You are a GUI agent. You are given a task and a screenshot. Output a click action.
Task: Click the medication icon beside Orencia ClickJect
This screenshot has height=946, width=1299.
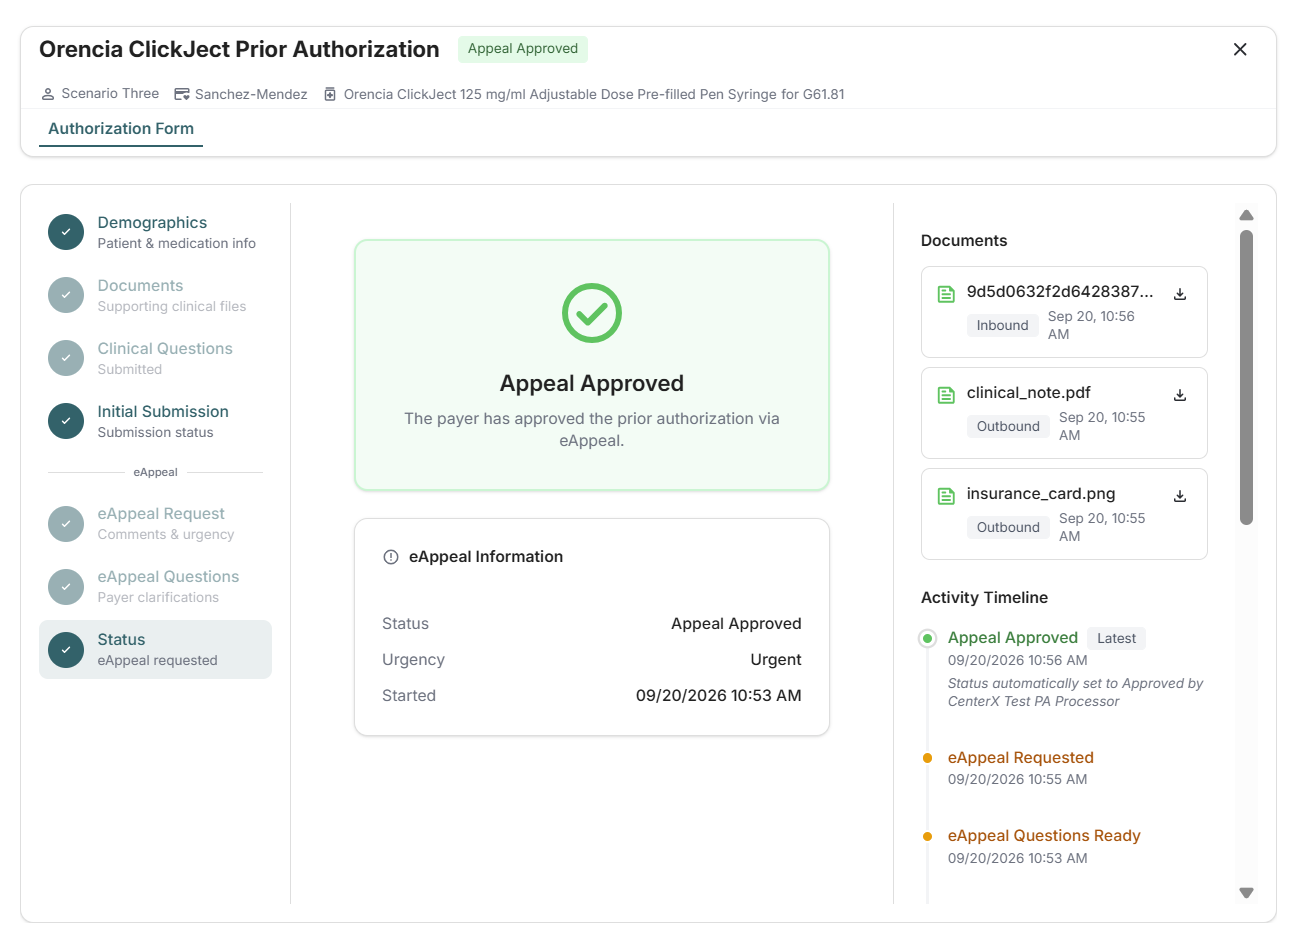[330, 94]
